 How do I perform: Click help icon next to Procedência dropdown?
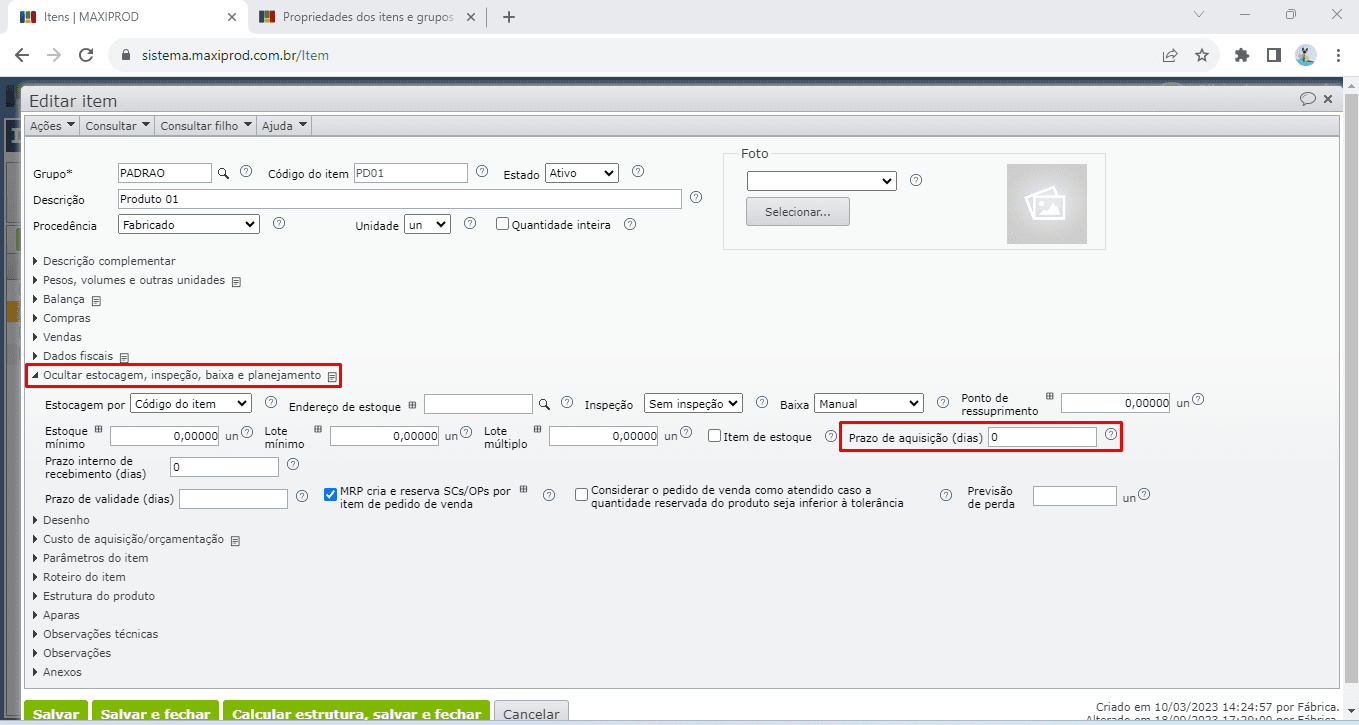click(x=279, y=223)
